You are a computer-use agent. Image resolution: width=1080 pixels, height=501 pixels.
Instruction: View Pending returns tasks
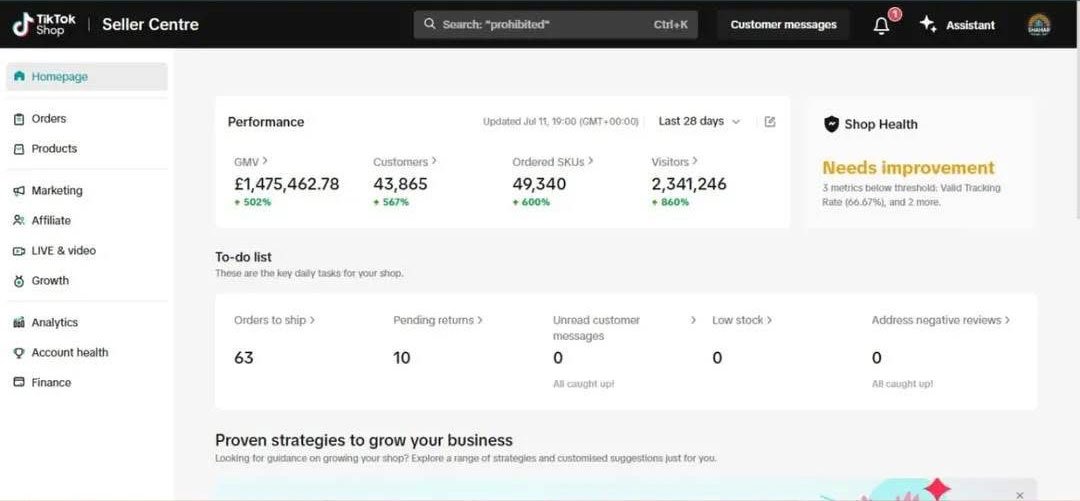point(437,320)
